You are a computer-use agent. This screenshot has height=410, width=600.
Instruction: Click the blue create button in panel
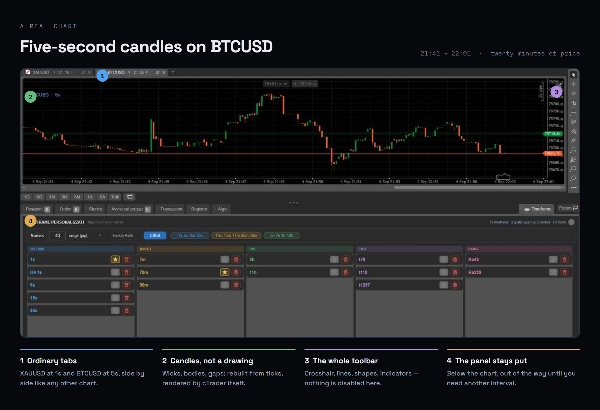click(x=155, y=235)
